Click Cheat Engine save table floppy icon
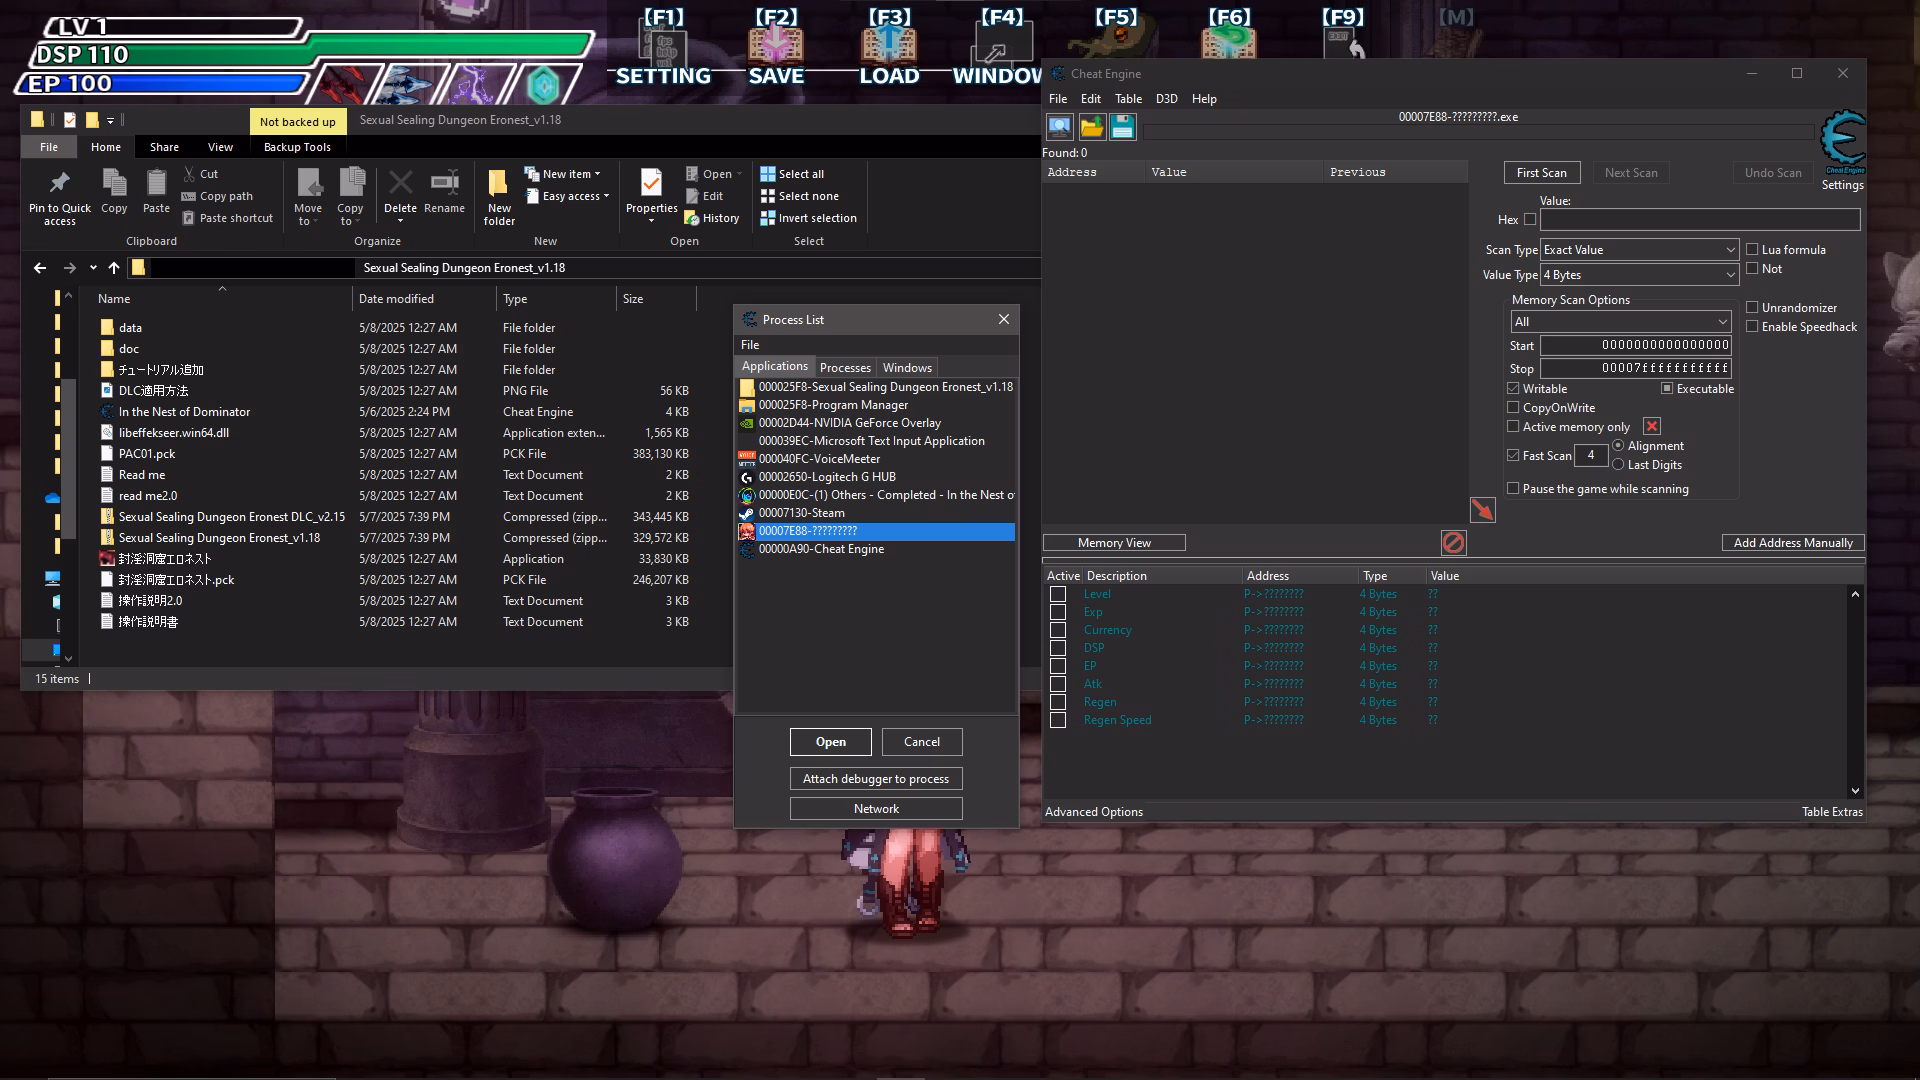Viewport: 1920px width, 1080px height. (x=1122, y=127)
